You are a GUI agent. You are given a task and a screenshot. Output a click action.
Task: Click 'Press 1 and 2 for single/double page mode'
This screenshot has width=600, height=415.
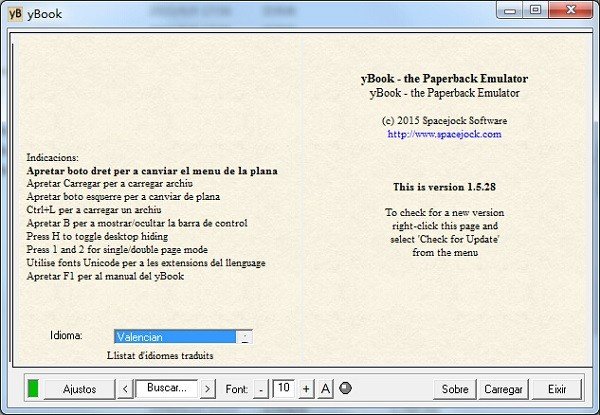[117, 250]
